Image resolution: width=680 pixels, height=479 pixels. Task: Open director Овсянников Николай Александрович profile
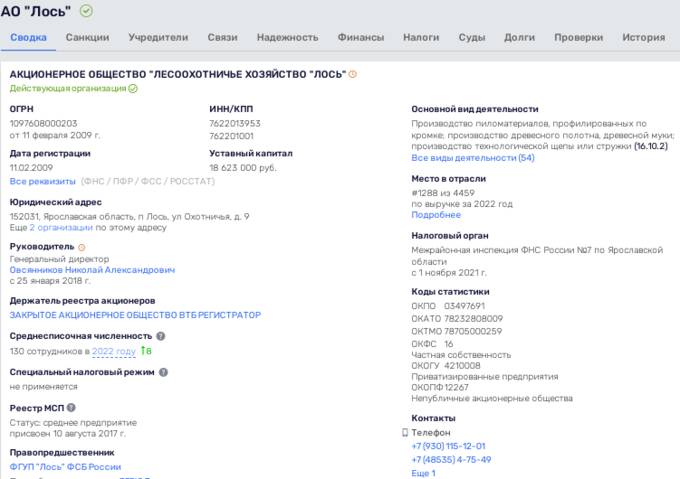92,270
